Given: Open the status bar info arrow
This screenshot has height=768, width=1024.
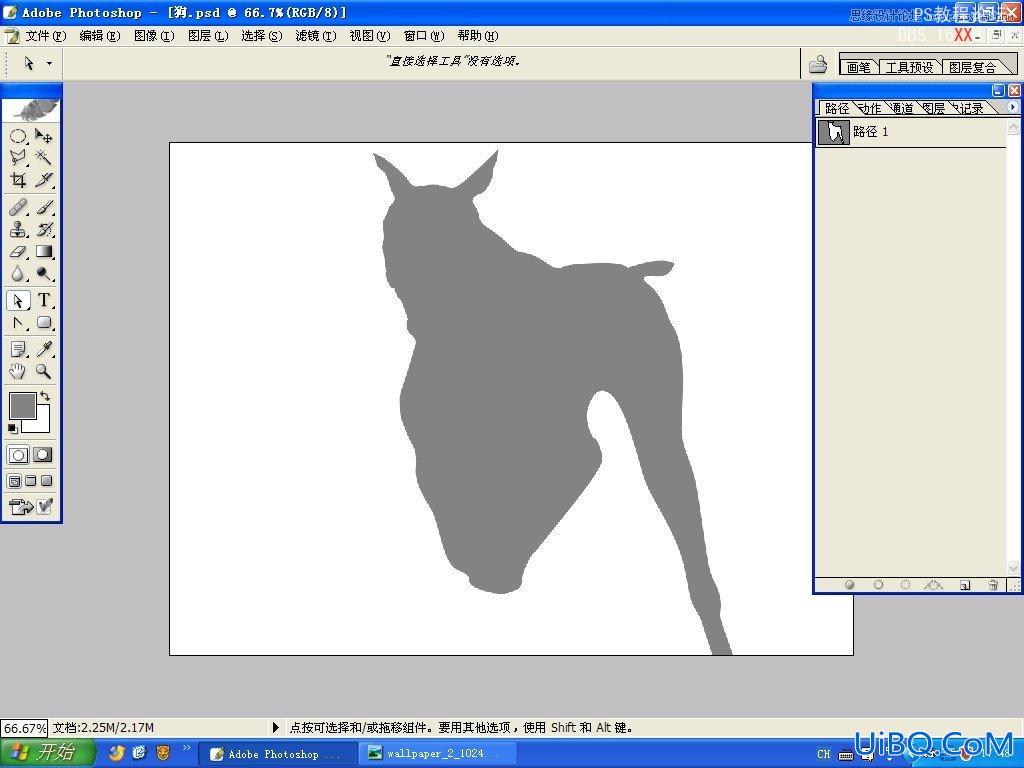Looking at the screenshot, I should pos(275,727).
